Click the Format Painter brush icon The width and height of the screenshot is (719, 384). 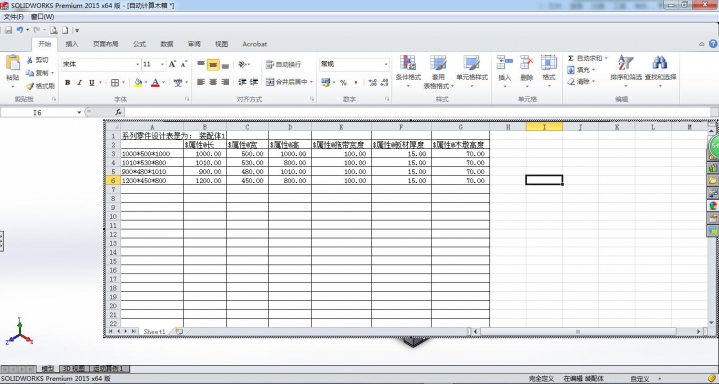click(30, 86)
